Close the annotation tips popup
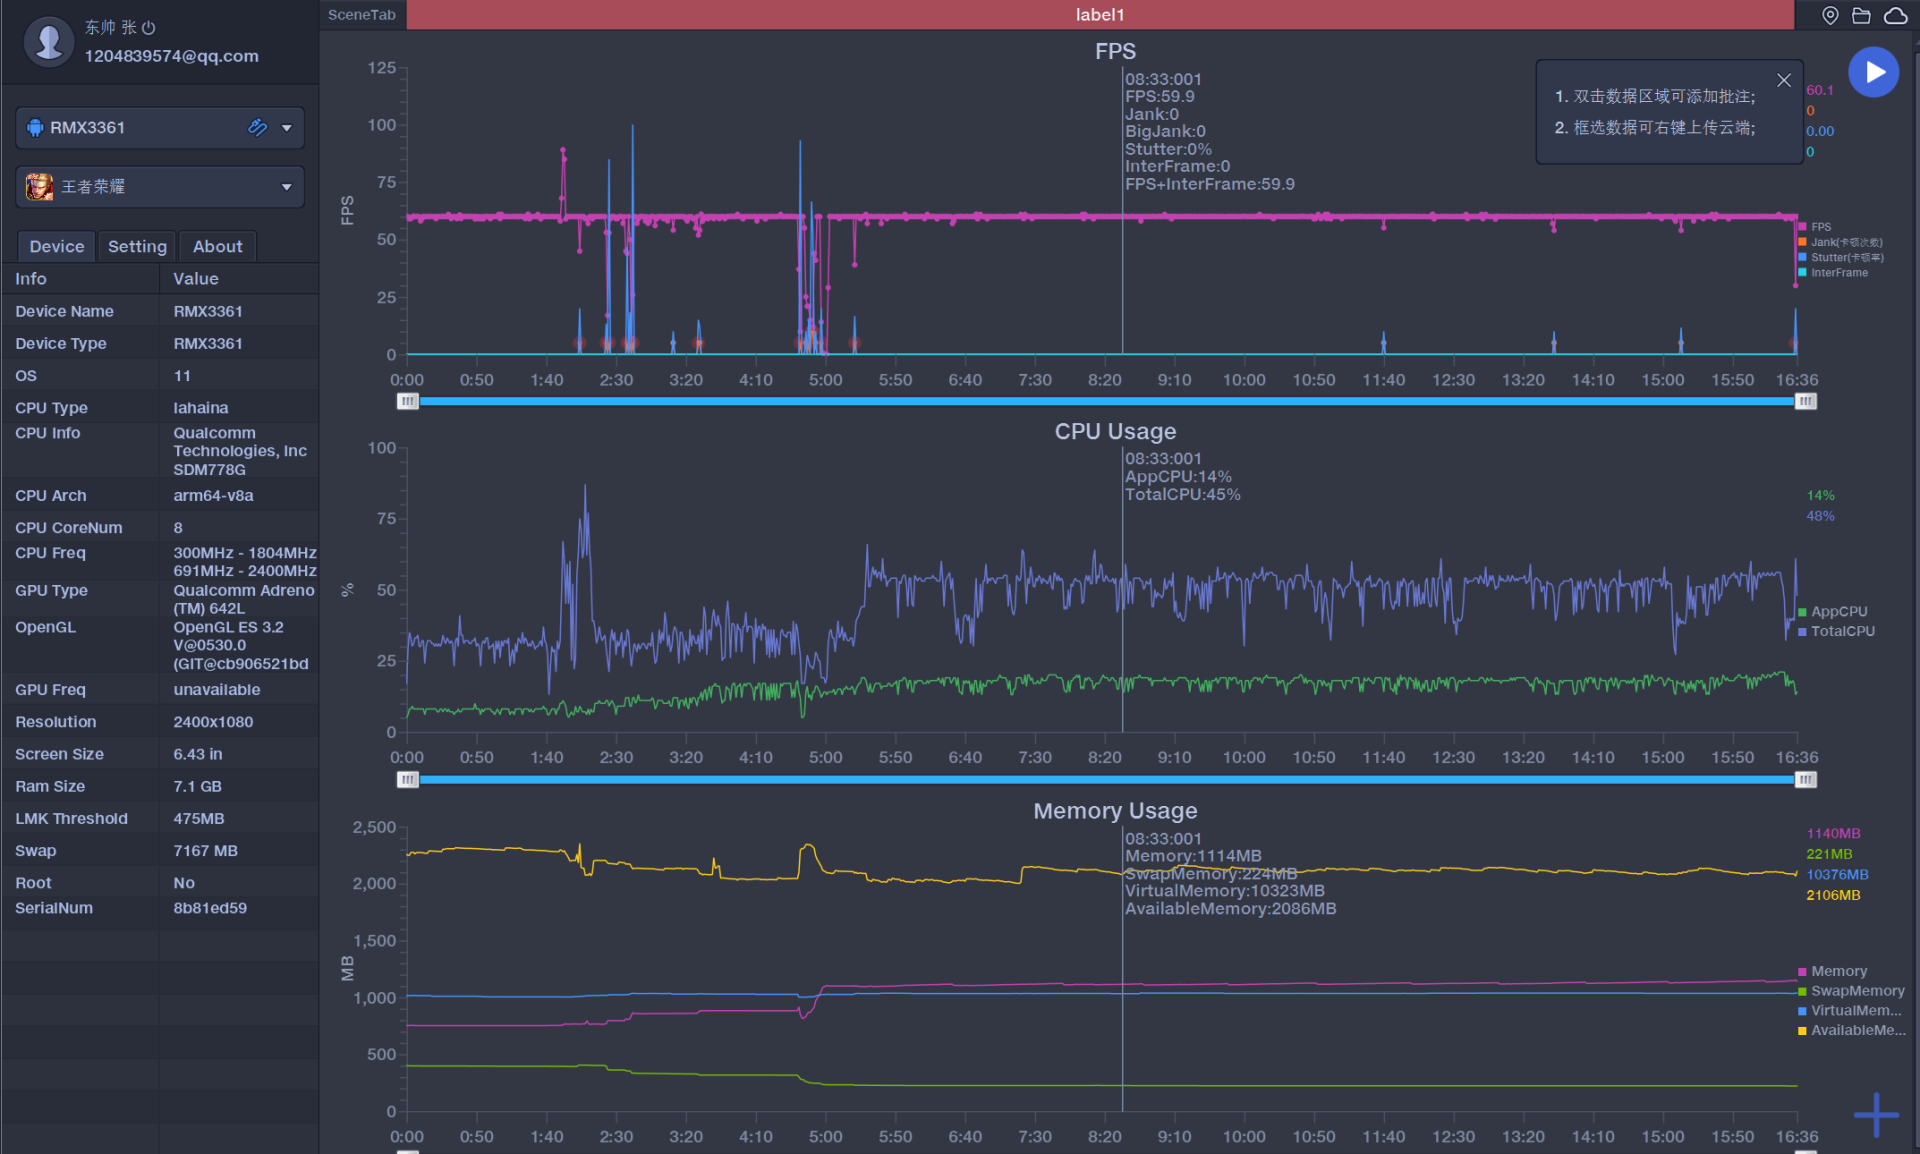The width and height of the screenshot is (1920, 1154). click(x=1784, y=80)
